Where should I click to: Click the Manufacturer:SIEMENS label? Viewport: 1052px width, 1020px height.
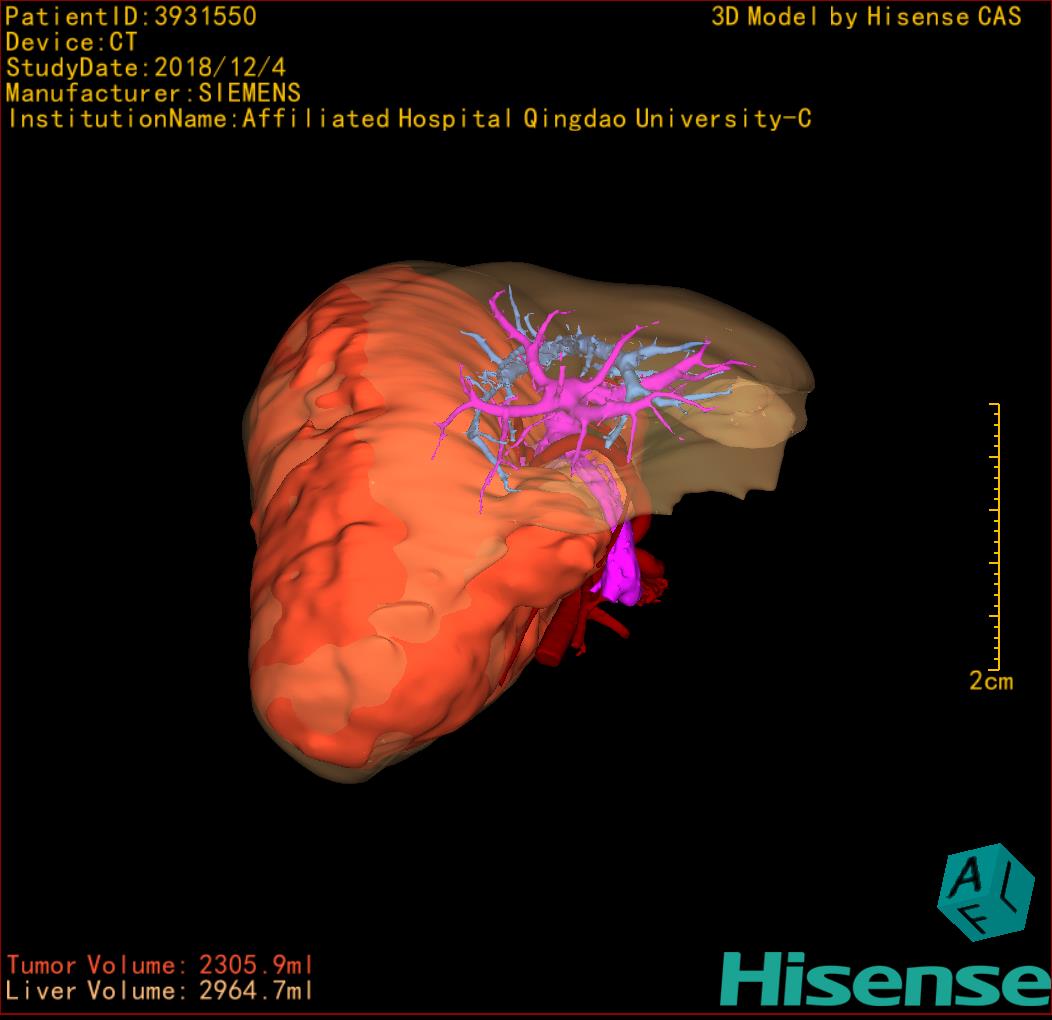coord(153,93)
